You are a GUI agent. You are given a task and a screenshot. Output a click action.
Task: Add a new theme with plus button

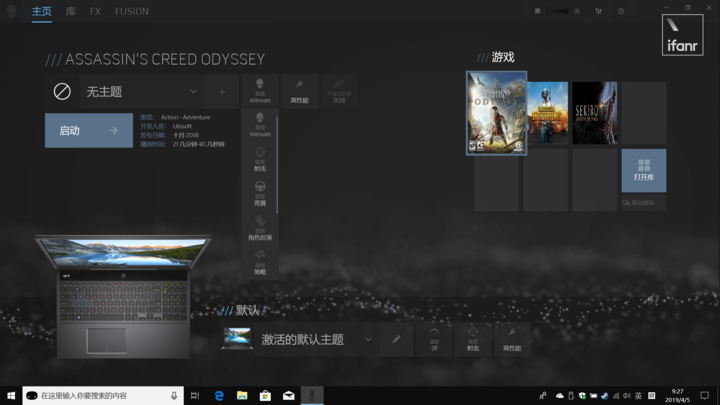[x=222, y=91]
